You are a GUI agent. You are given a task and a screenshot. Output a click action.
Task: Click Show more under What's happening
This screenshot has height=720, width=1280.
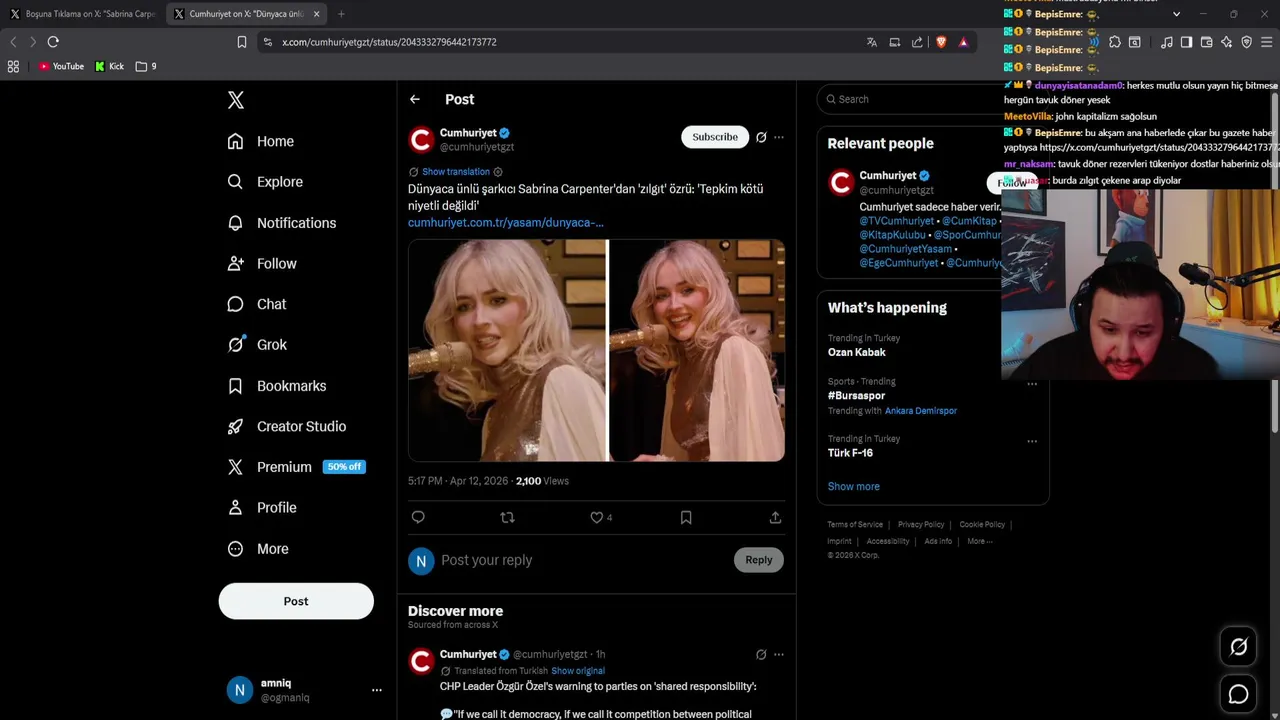pyautogui.click(x=854, y=486)
